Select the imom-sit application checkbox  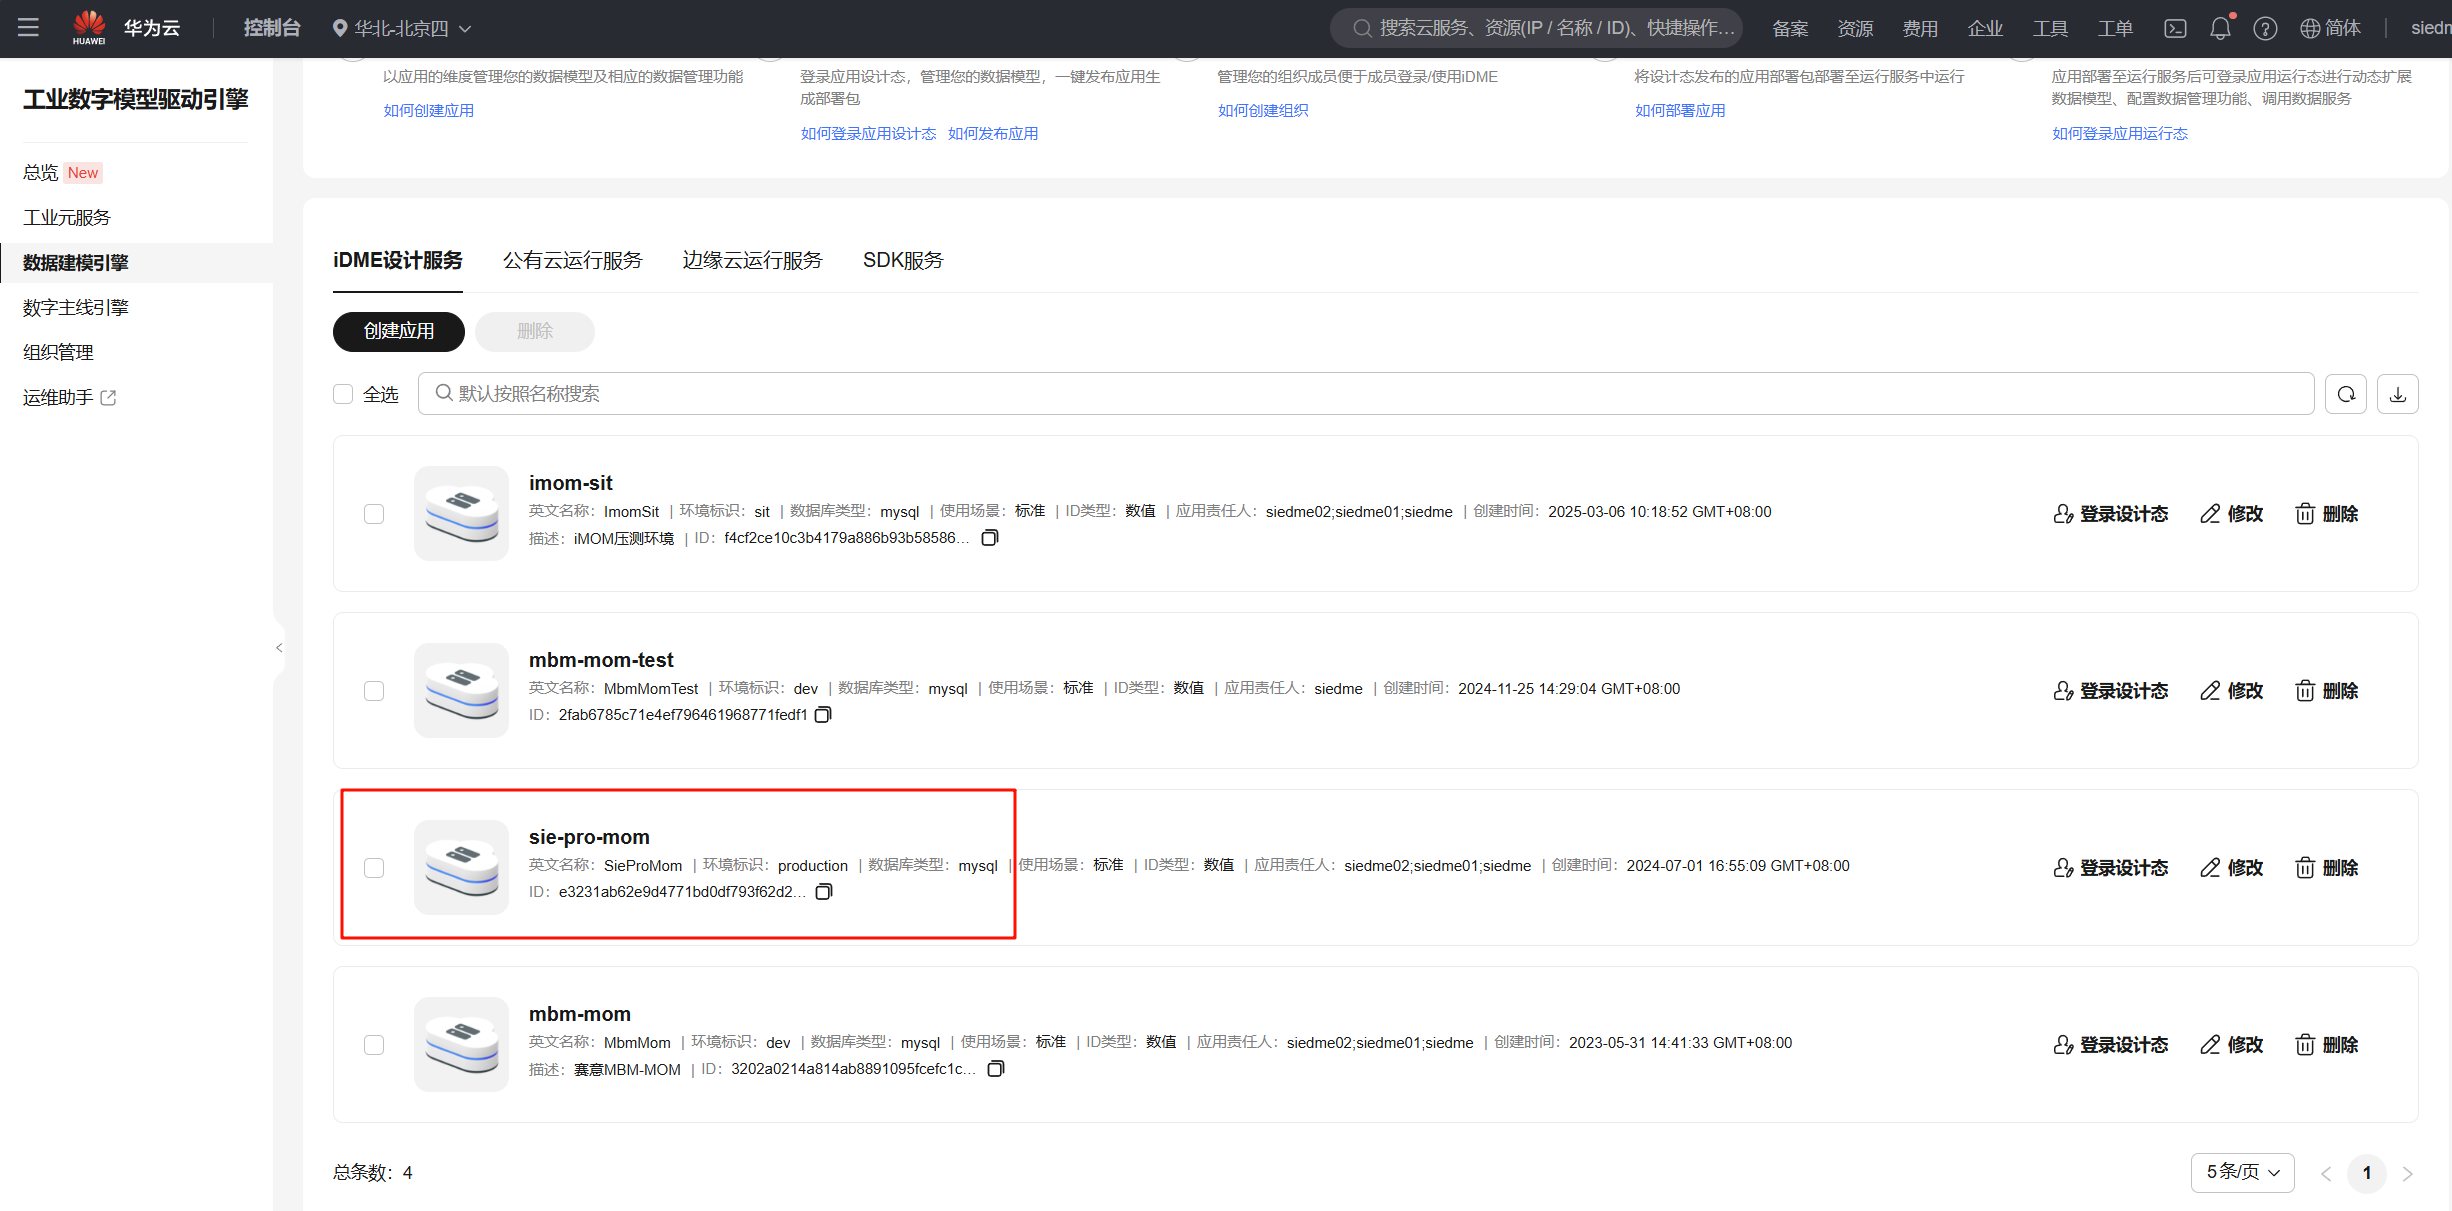[x=374, y=514]
